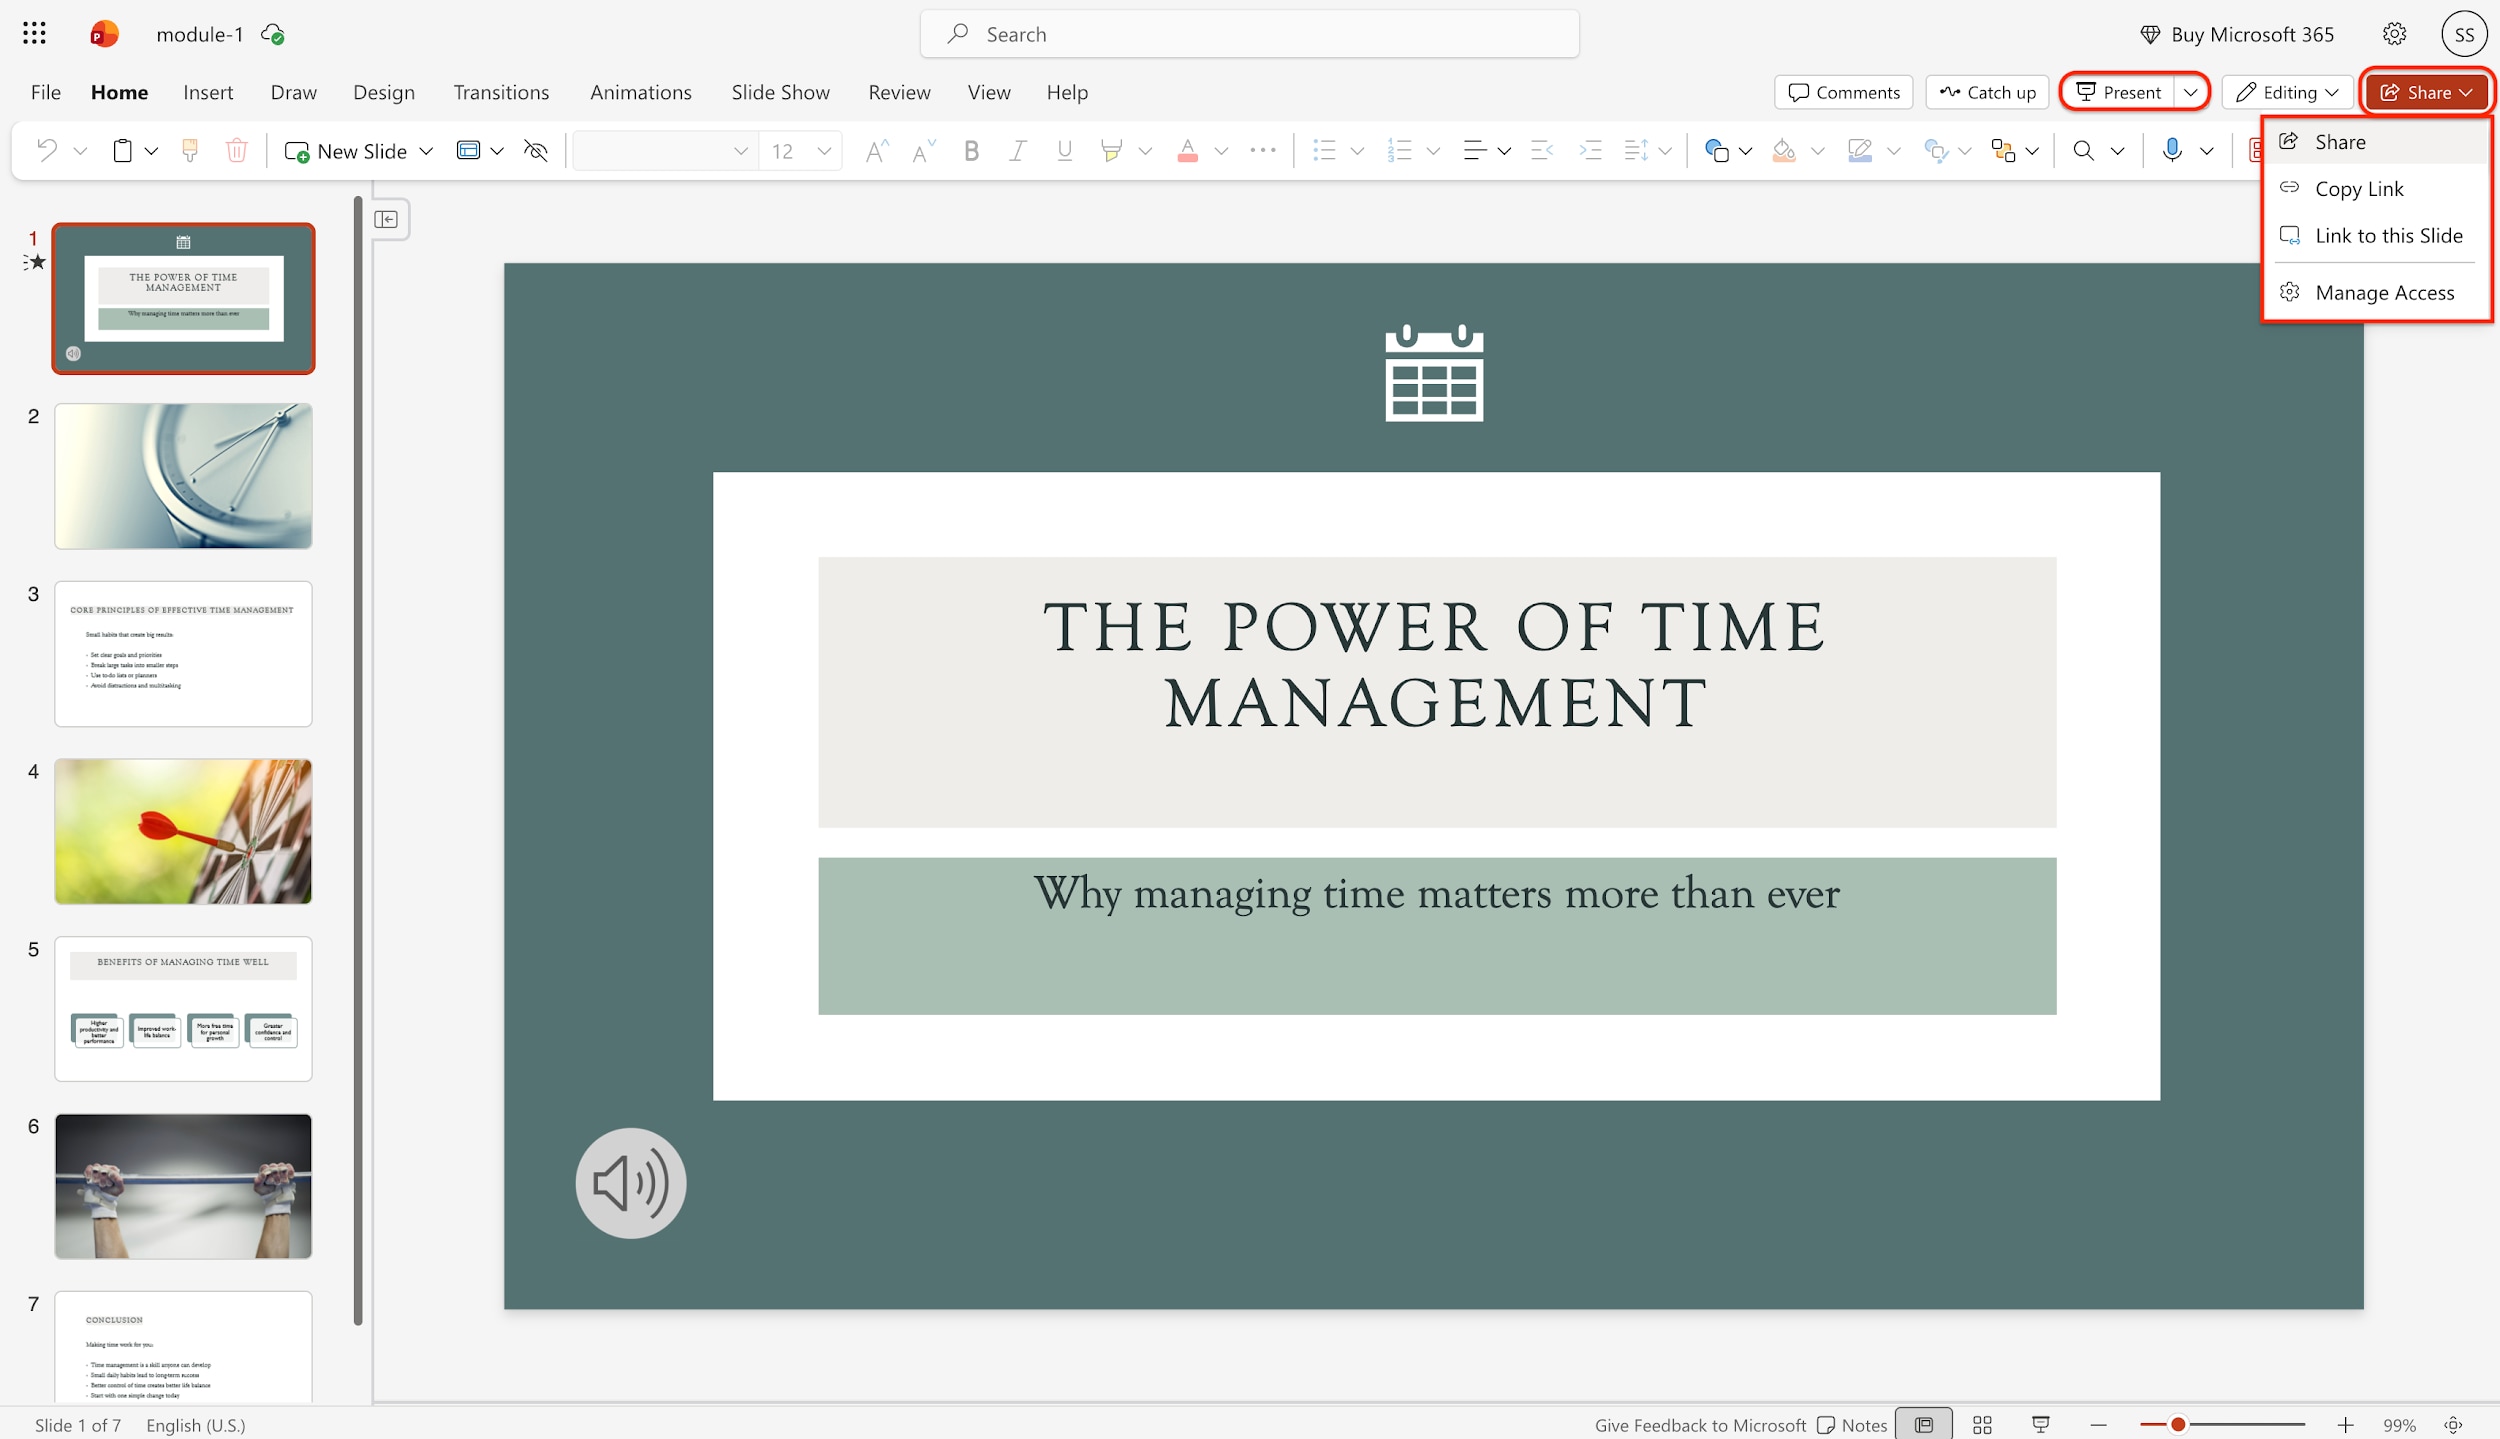Open the Comments panel
Image resolution: width=2500 pixels, height=1439 pixels.
coord(1843,91)
